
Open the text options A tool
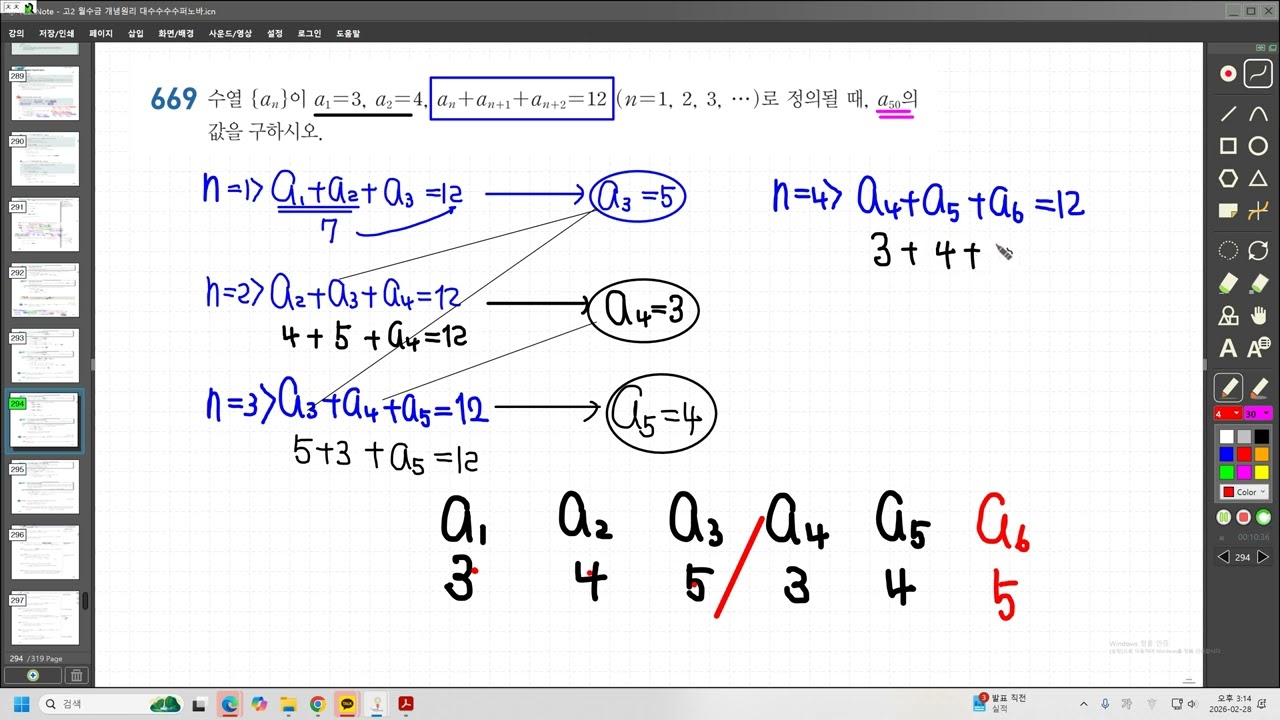coord(1258,348)
